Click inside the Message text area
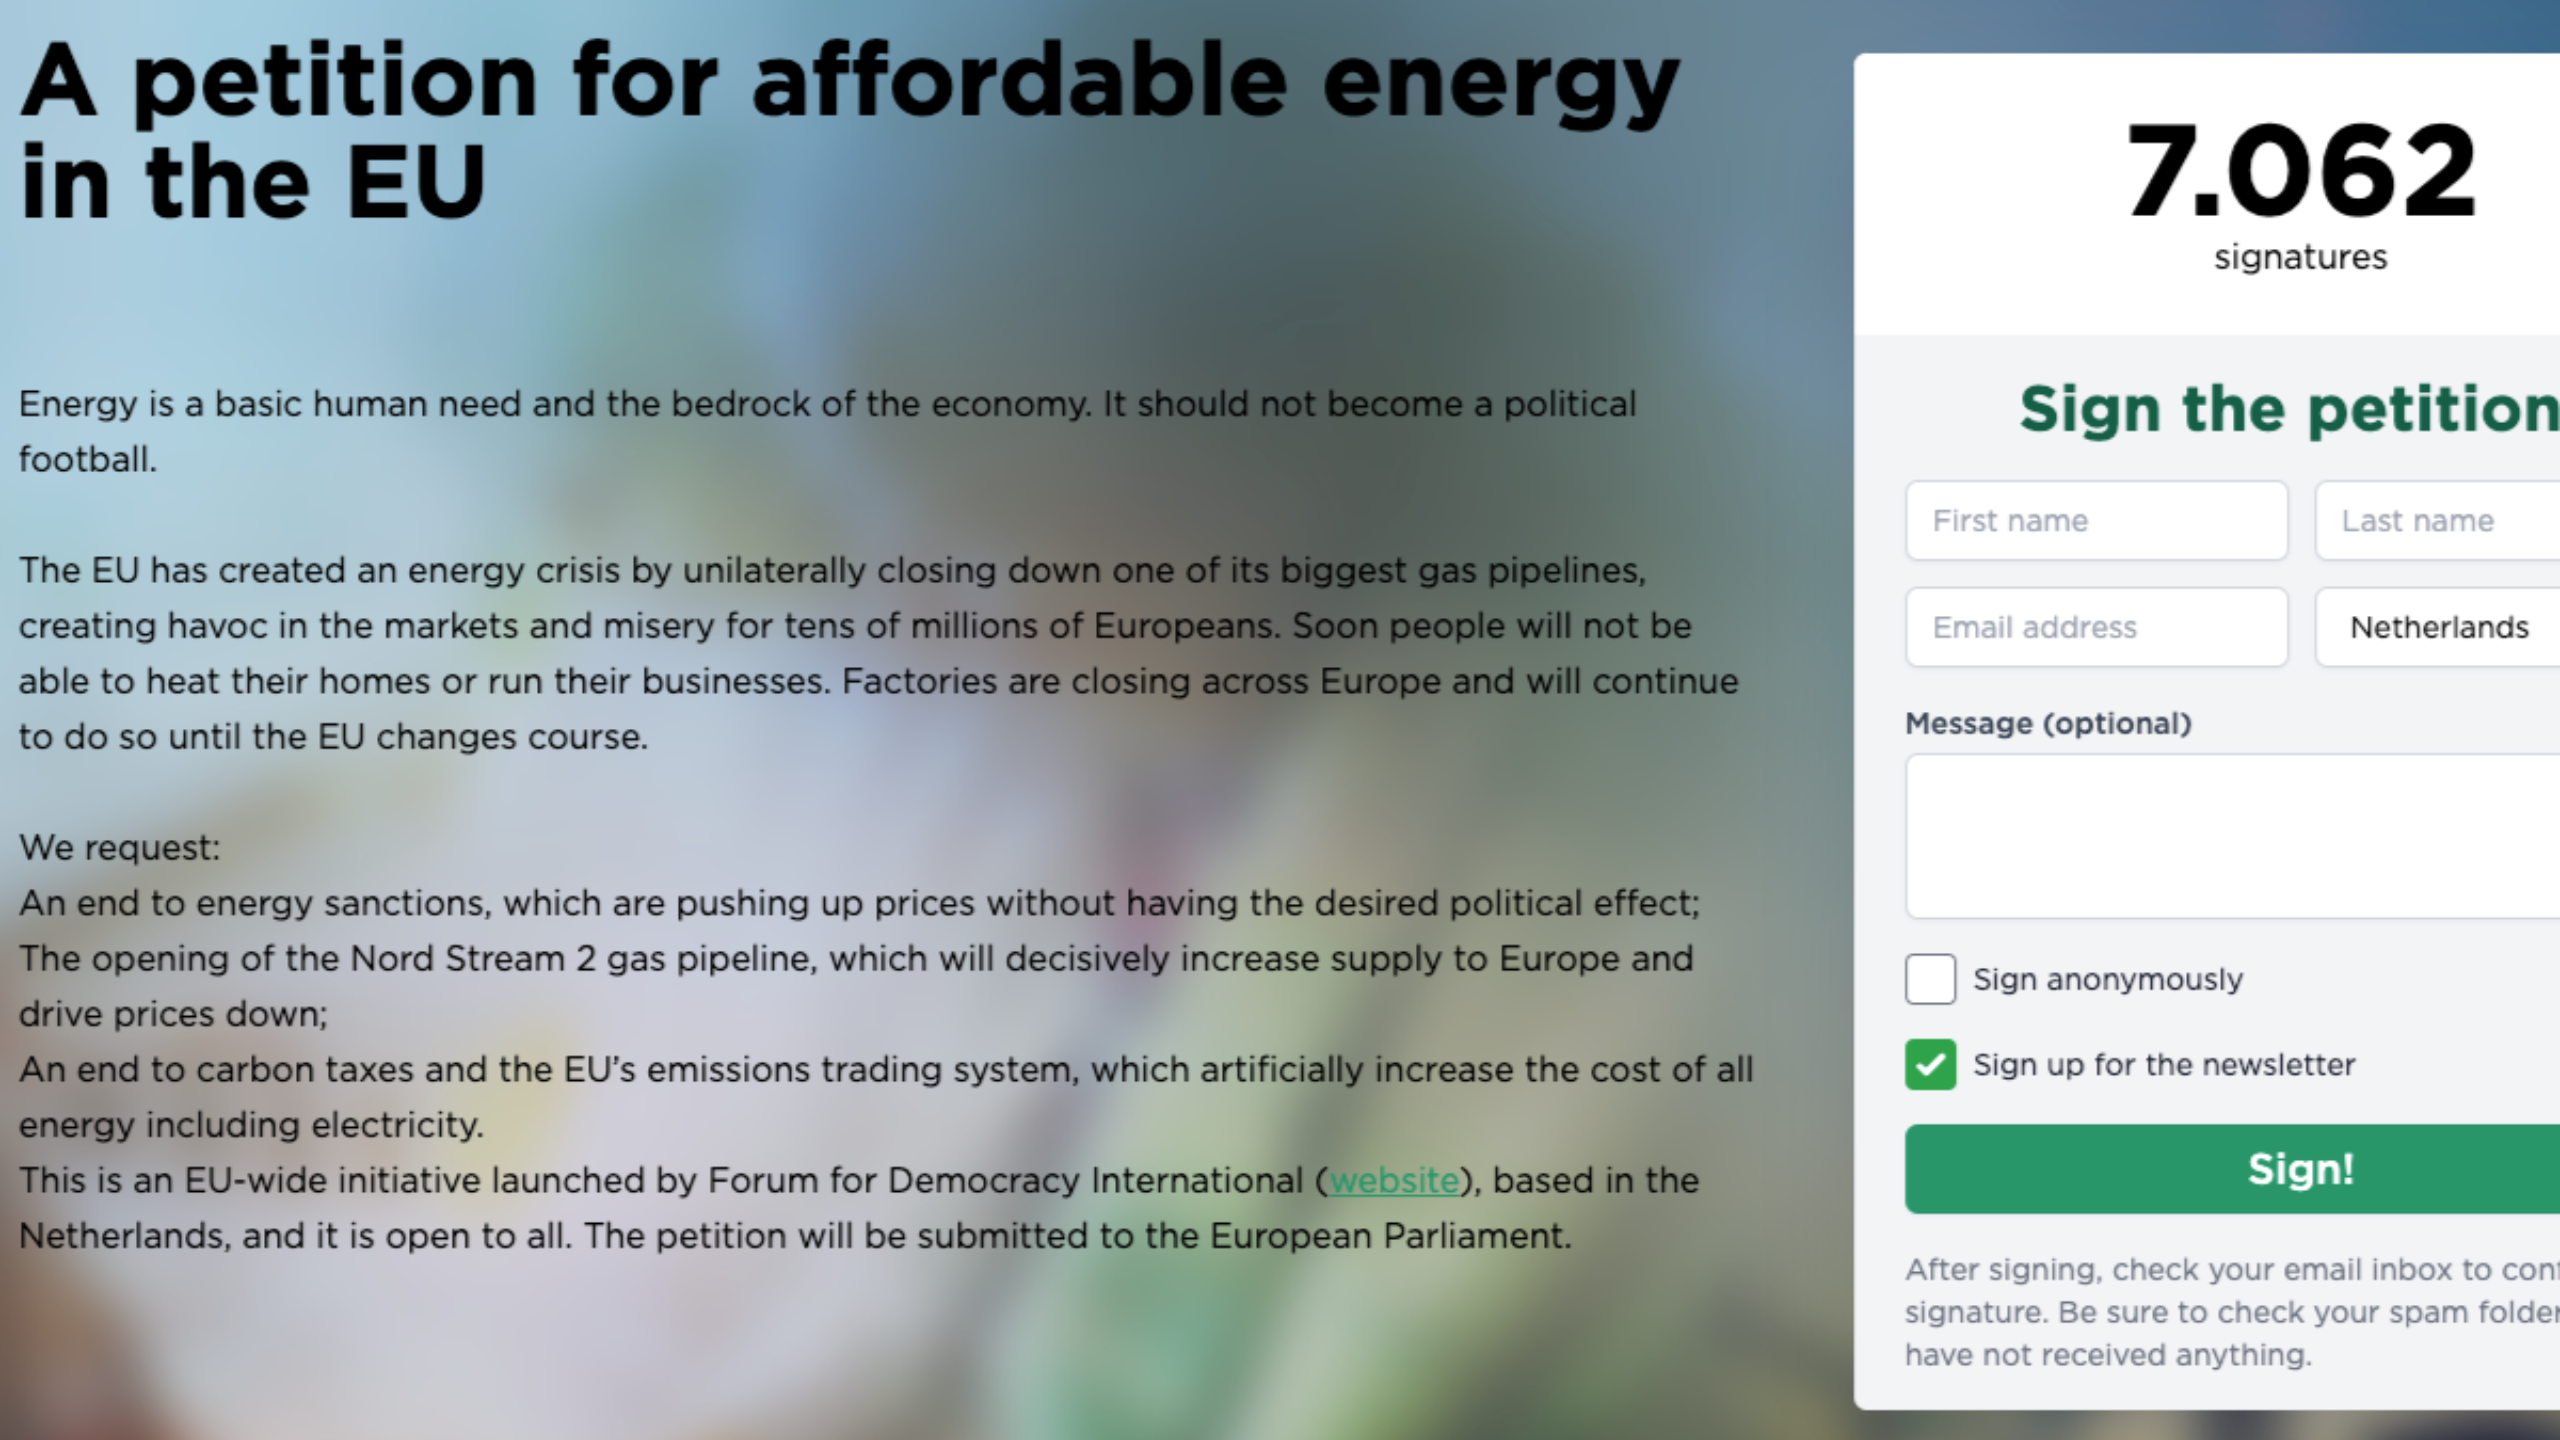The image size is (2560, 1440). coord(2232,836)
